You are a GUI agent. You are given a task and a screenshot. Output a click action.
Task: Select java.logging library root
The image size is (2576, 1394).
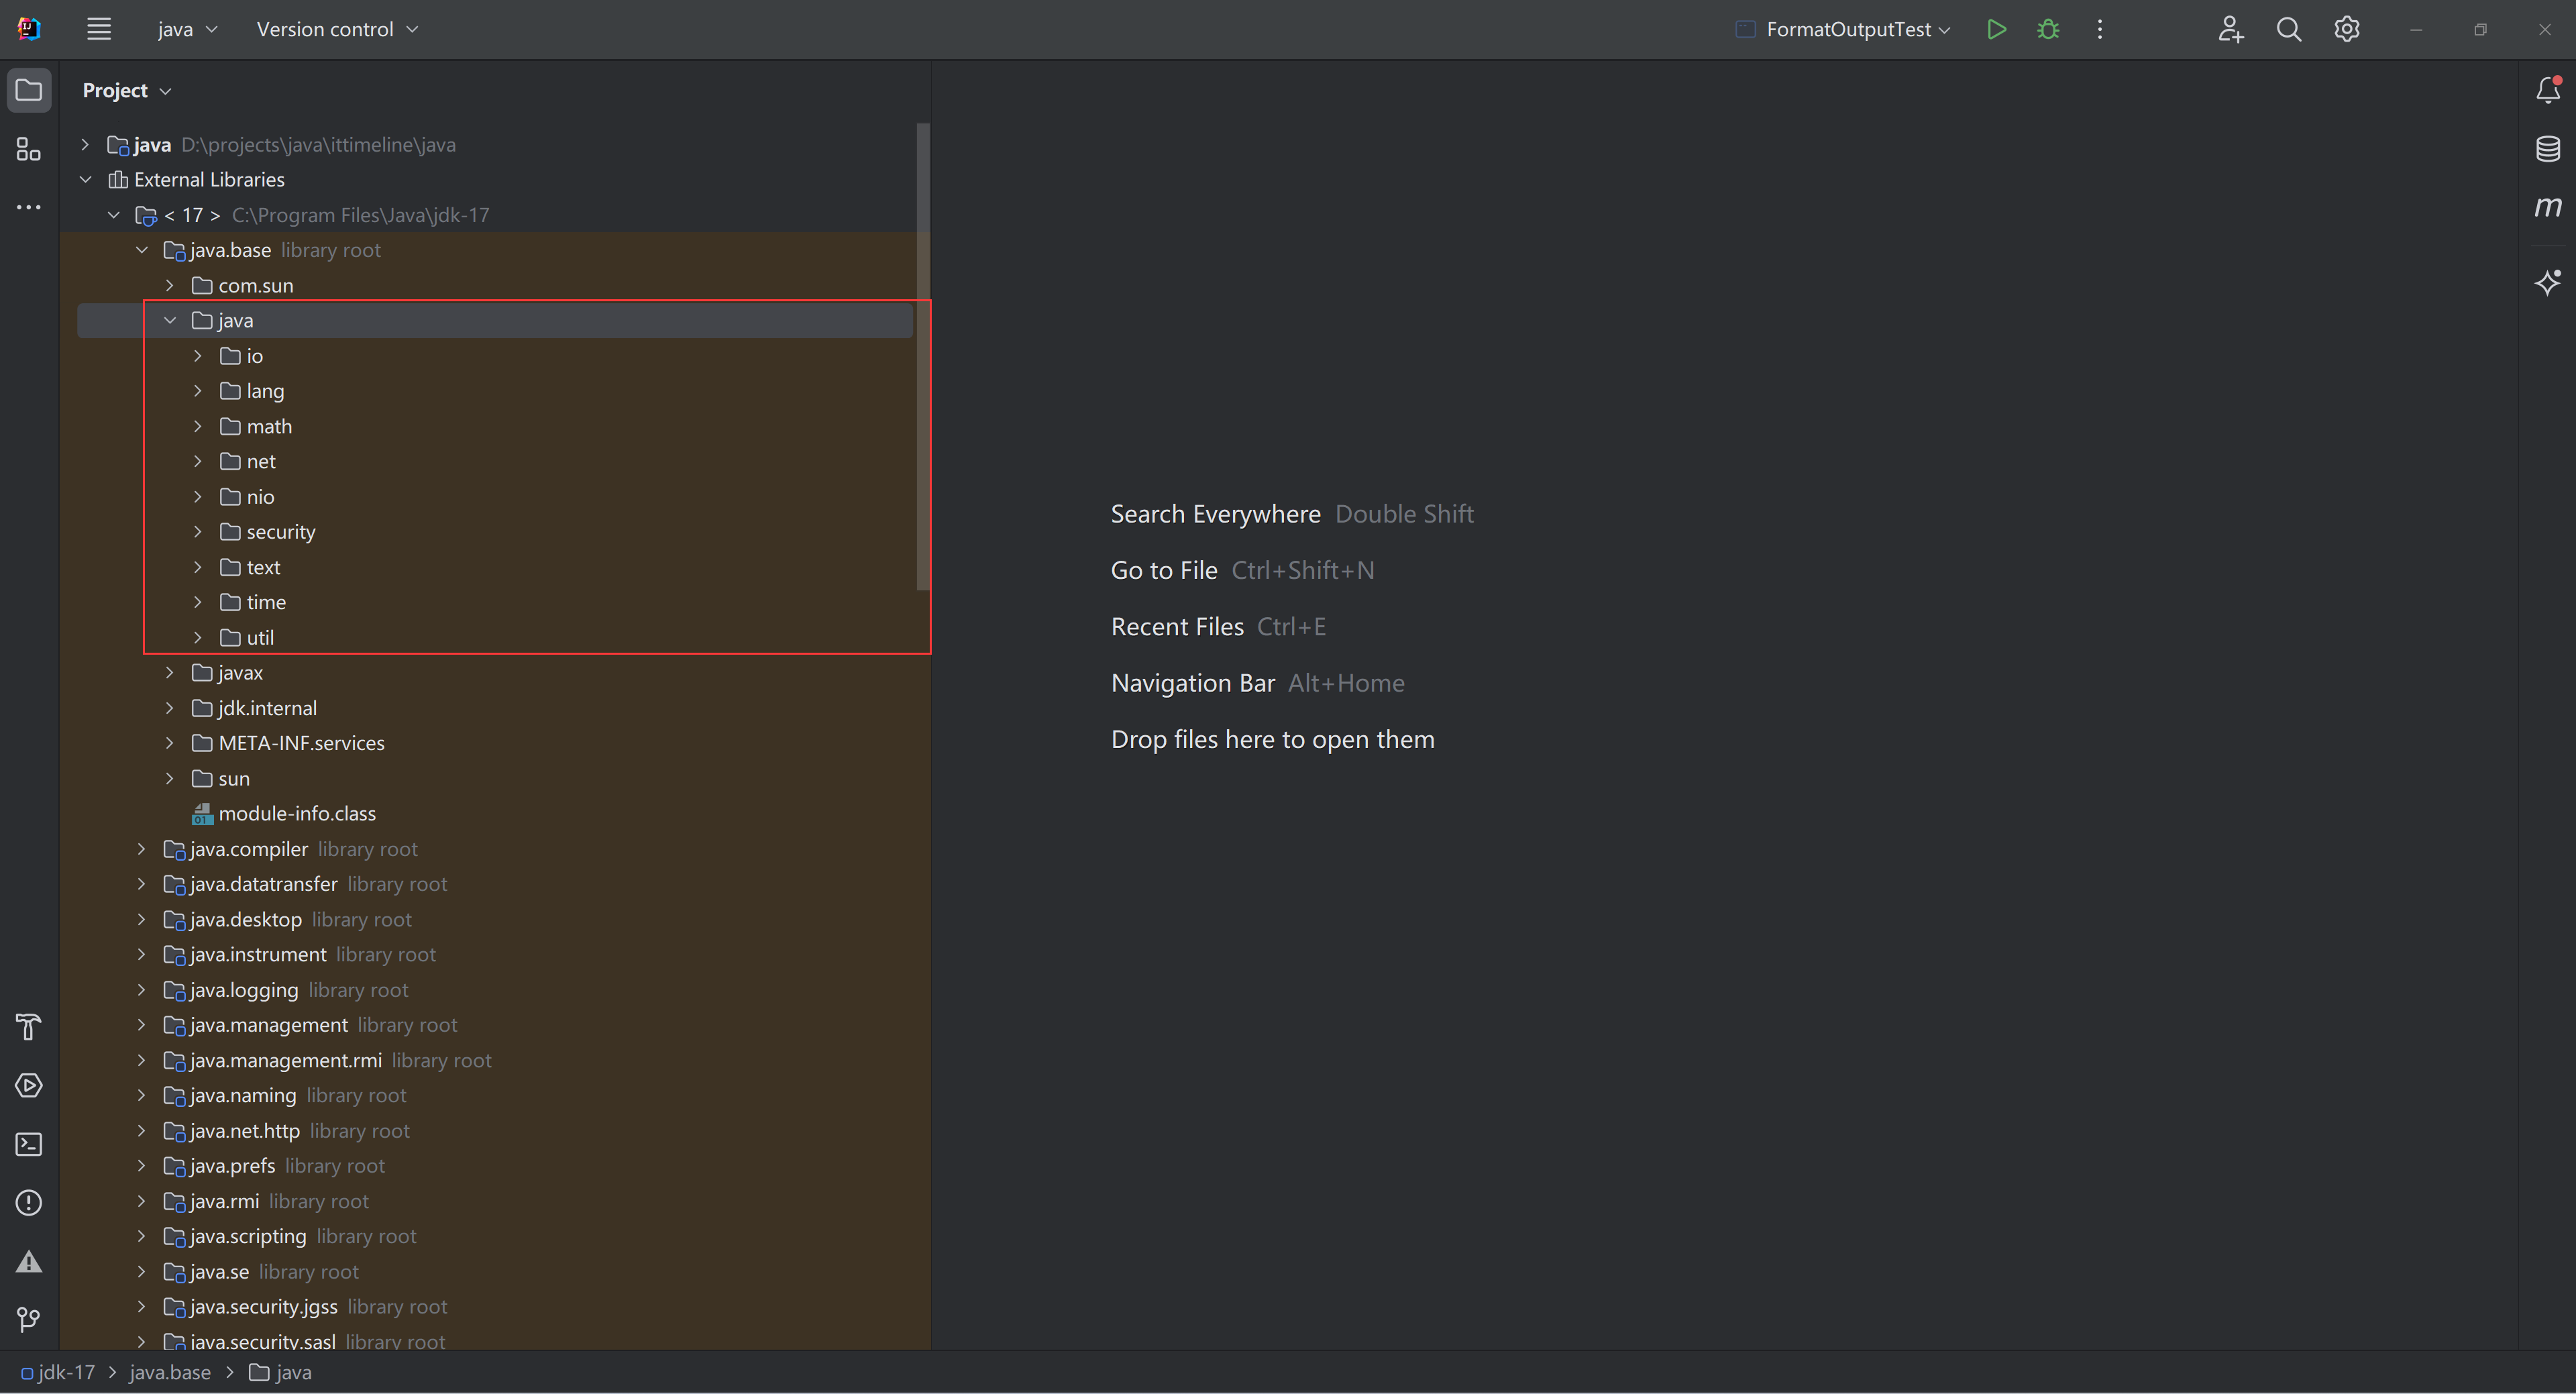[x=286, y=990]
